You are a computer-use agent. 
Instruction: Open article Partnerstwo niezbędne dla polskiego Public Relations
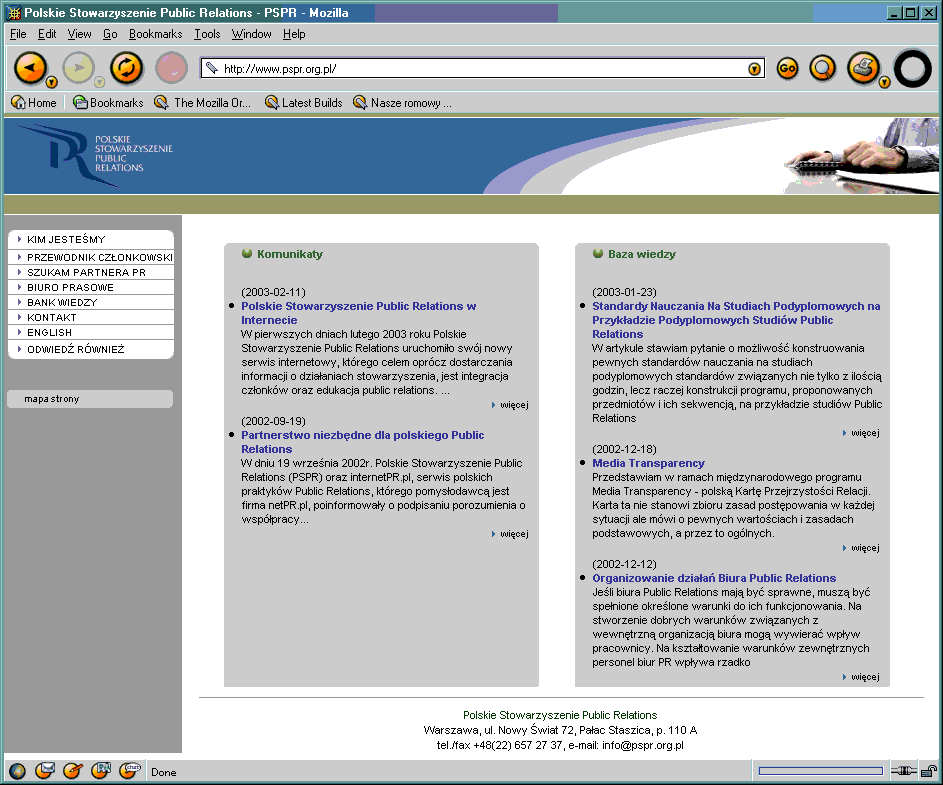click(363, 442)
